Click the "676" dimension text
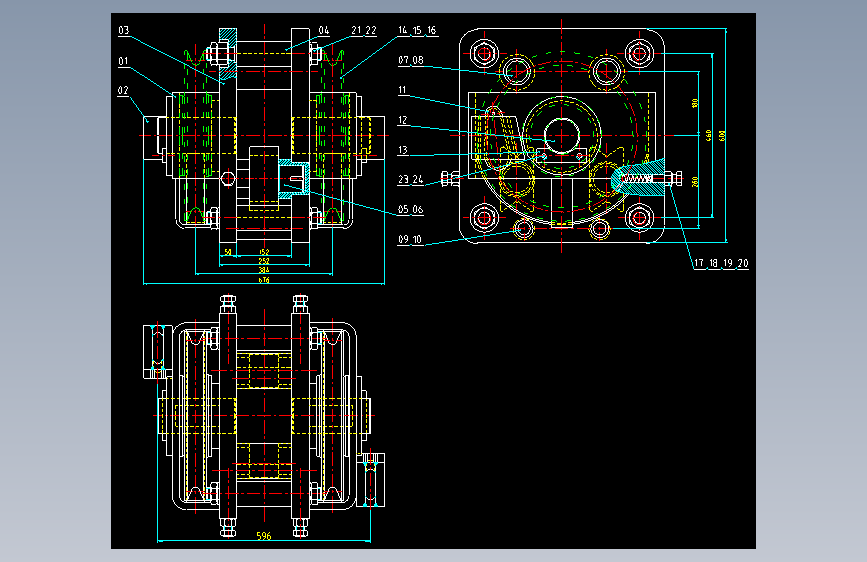Screen dimensions: 867x562 (264, 280)
